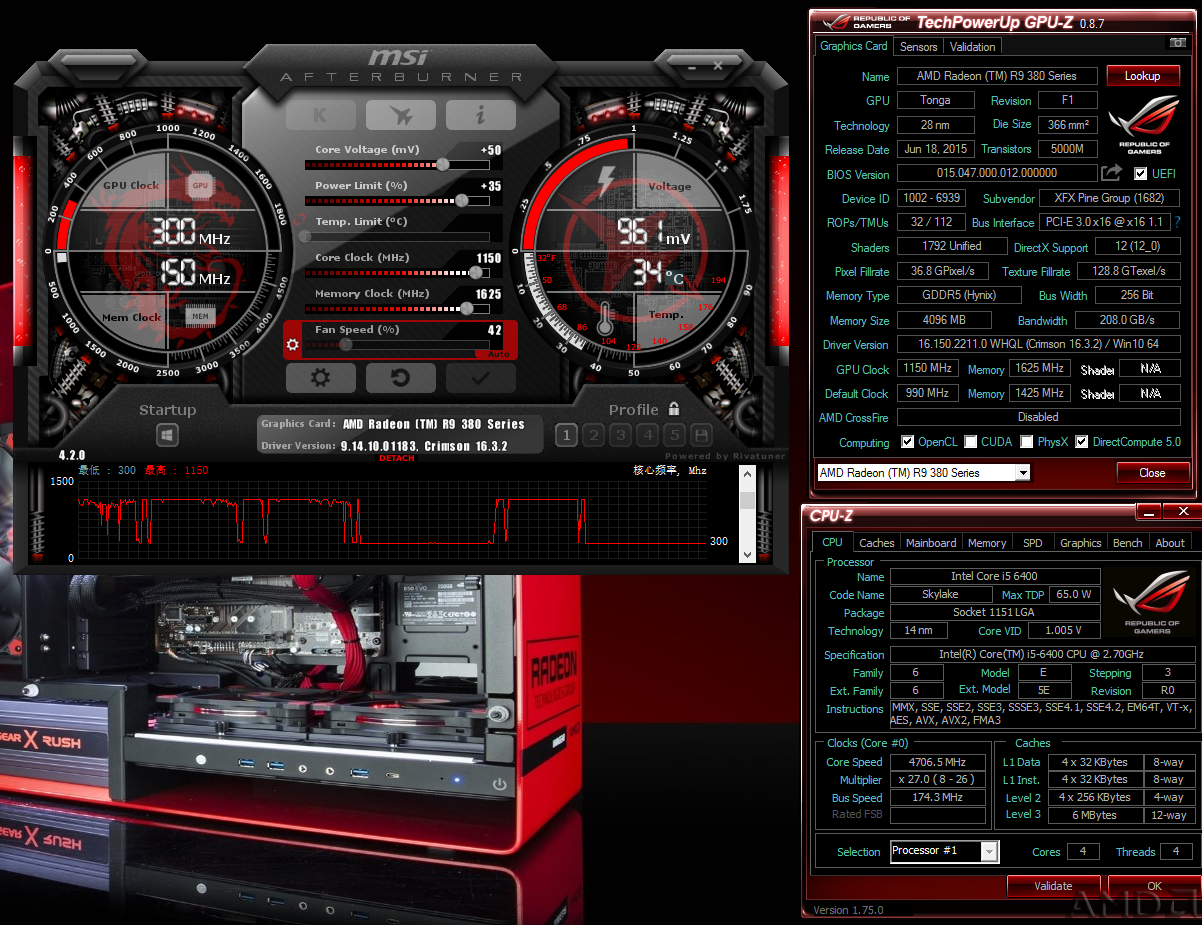Minimize the CPU-Z window

point(1150,512)
